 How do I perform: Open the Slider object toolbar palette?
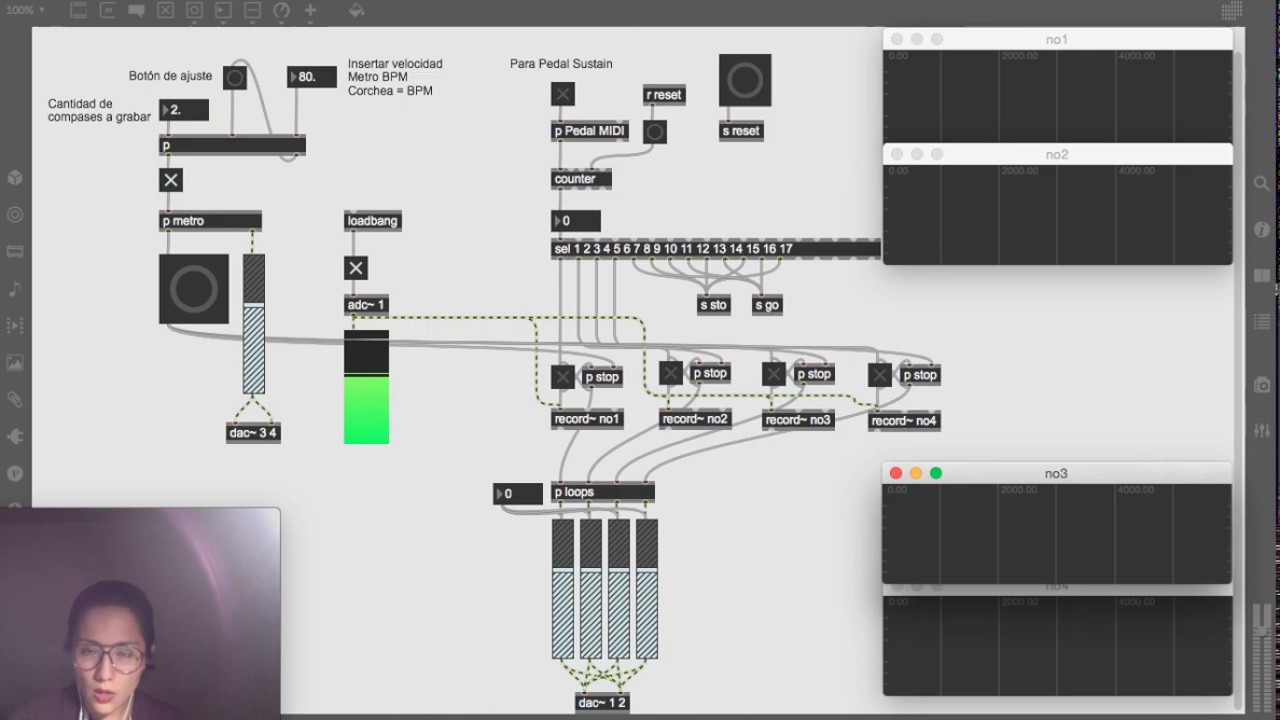click(253, 11)
